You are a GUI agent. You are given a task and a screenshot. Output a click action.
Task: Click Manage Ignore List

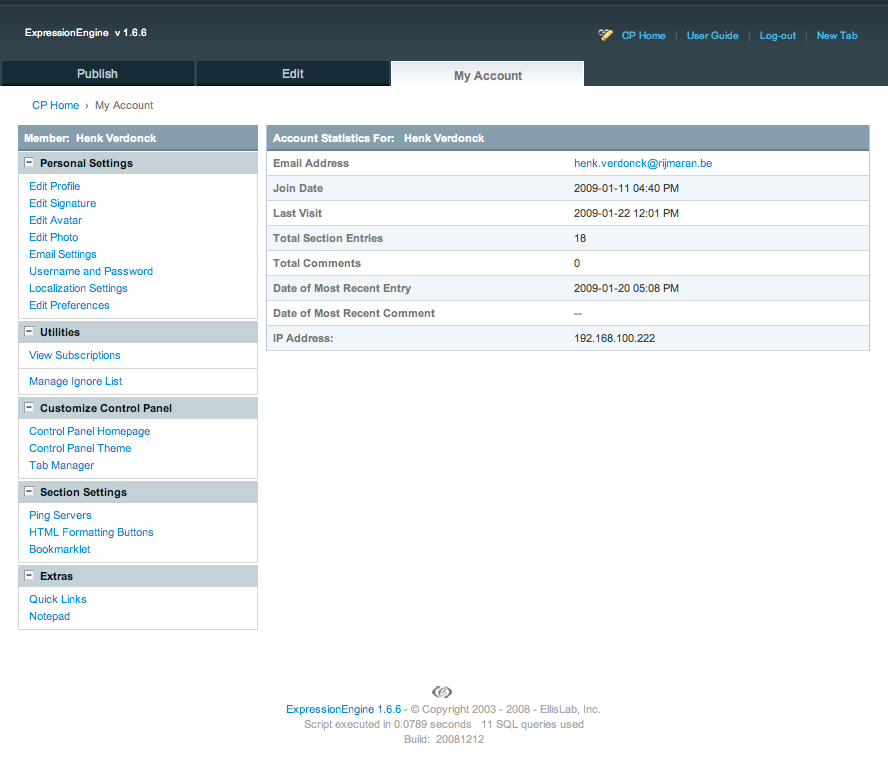tap(76, 382)
